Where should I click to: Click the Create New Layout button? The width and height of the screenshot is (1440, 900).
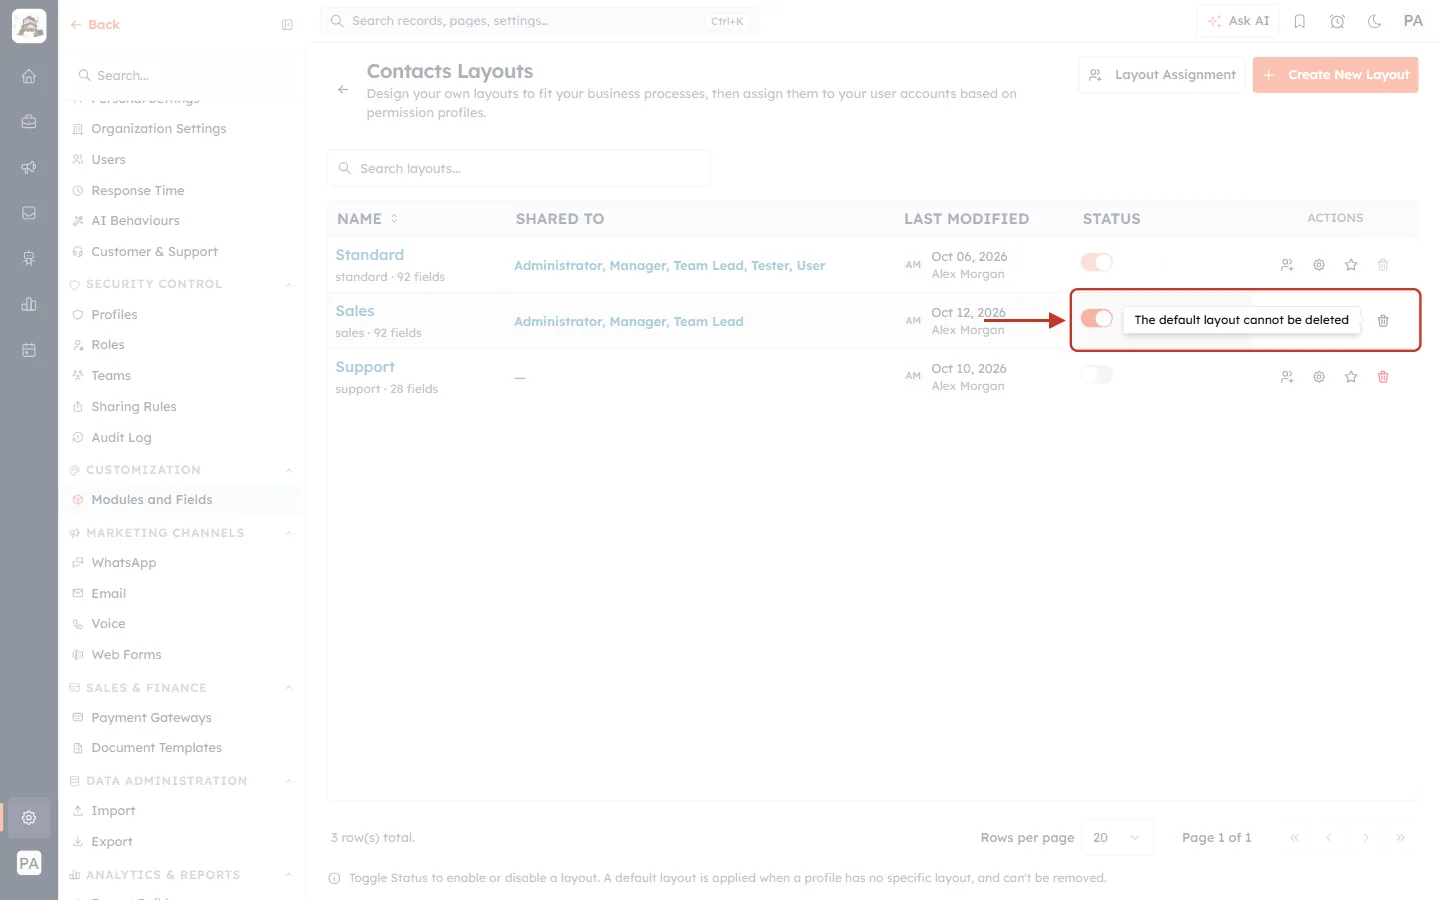pyautogui.click(x=1335, y=75)
